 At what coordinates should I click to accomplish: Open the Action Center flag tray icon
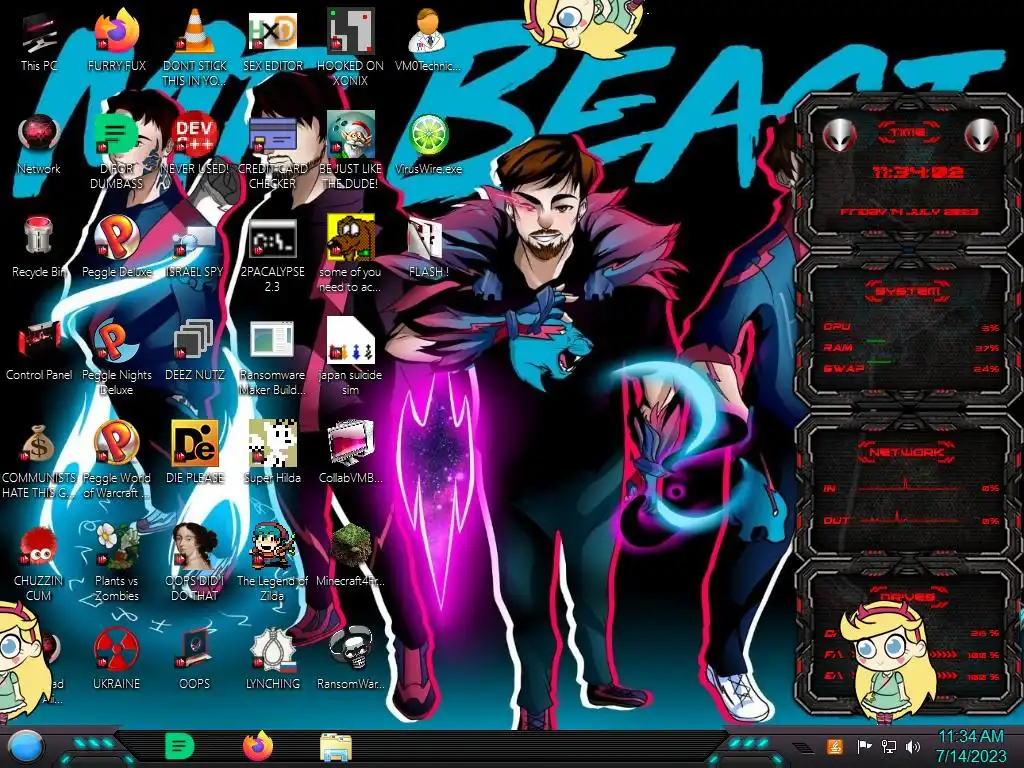coord(864,746)
